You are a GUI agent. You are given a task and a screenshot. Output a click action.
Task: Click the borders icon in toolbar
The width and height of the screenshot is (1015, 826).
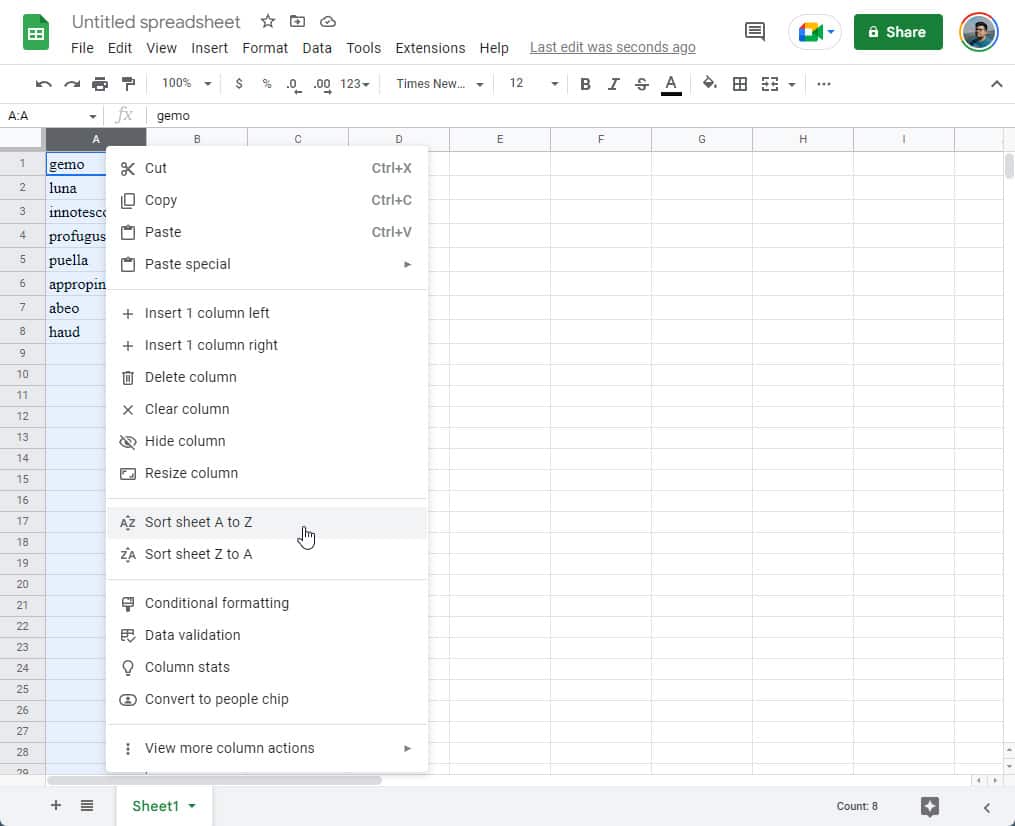pyautogui.click(x=740, y=84)
